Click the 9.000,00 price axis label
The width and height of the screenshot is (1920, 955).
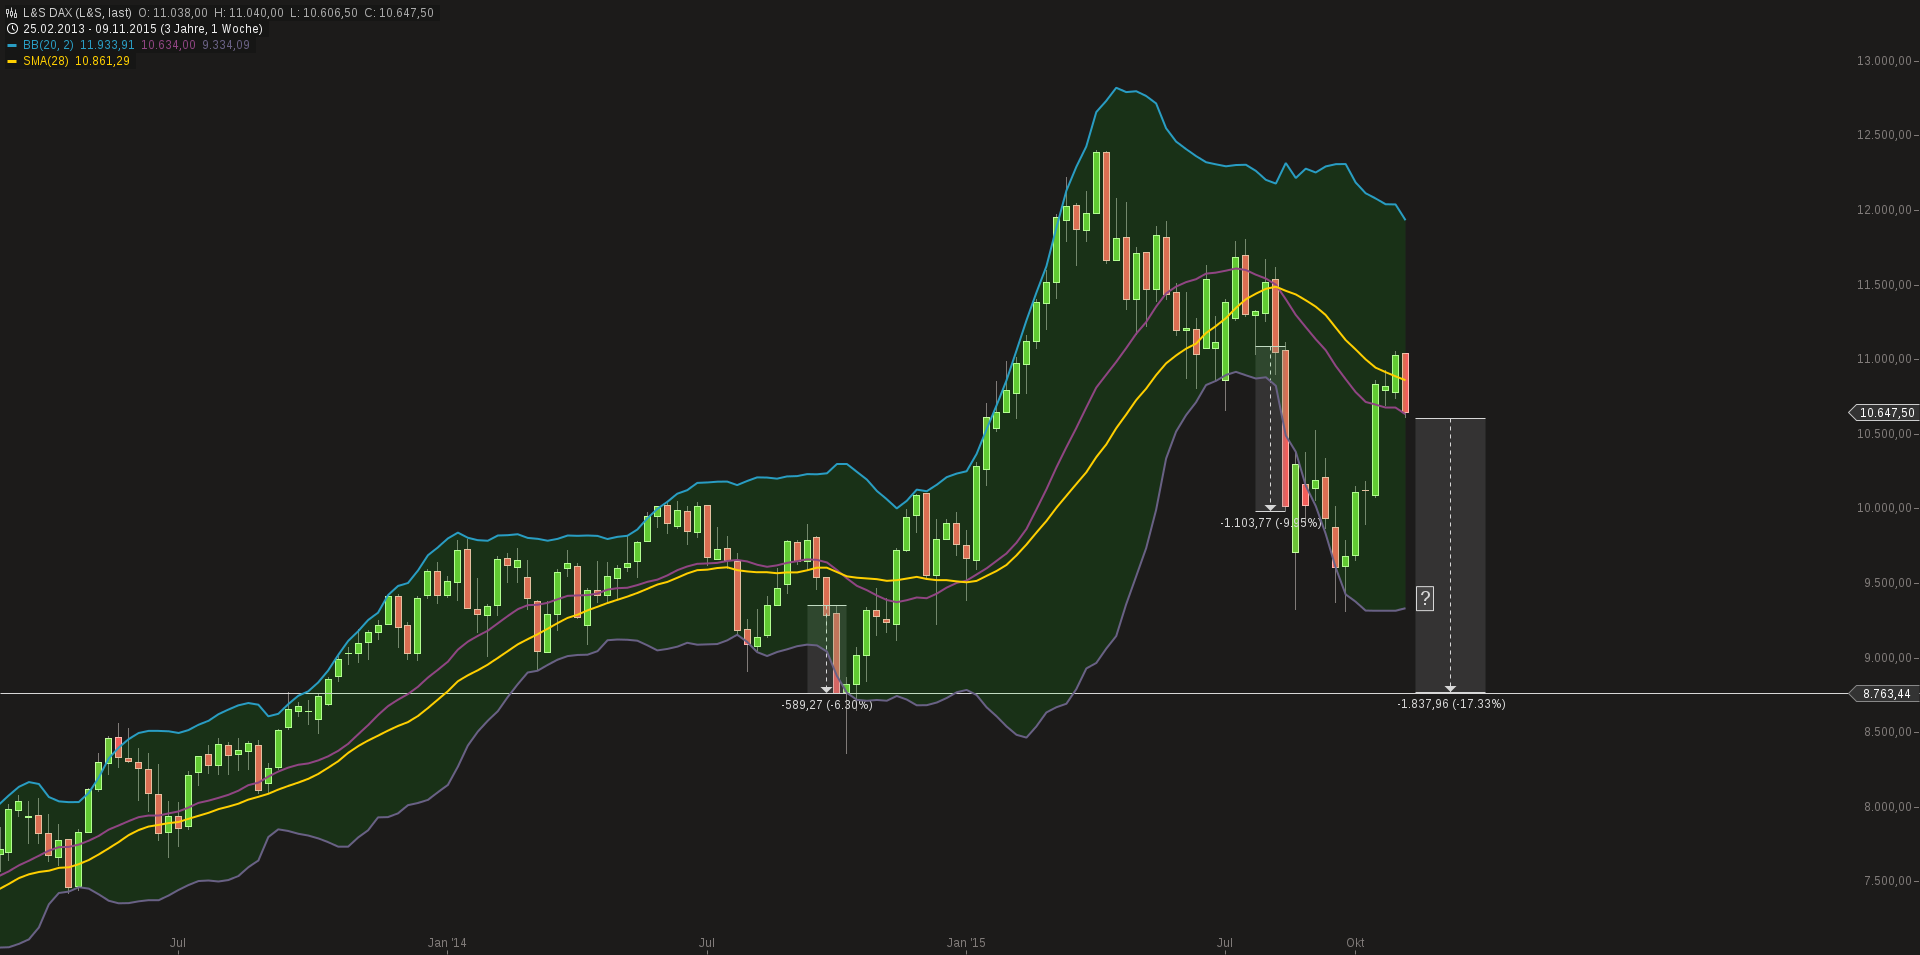(1887, 658)
